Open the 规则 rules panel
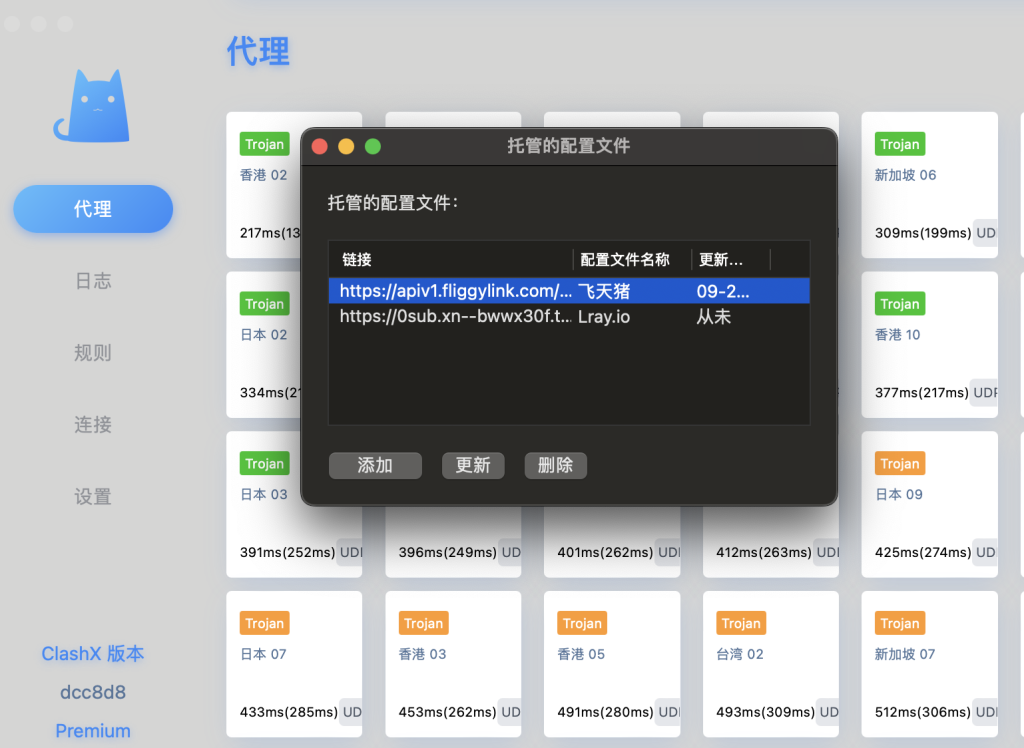This screenshot has height=748, width=1024. coord(92,353)
